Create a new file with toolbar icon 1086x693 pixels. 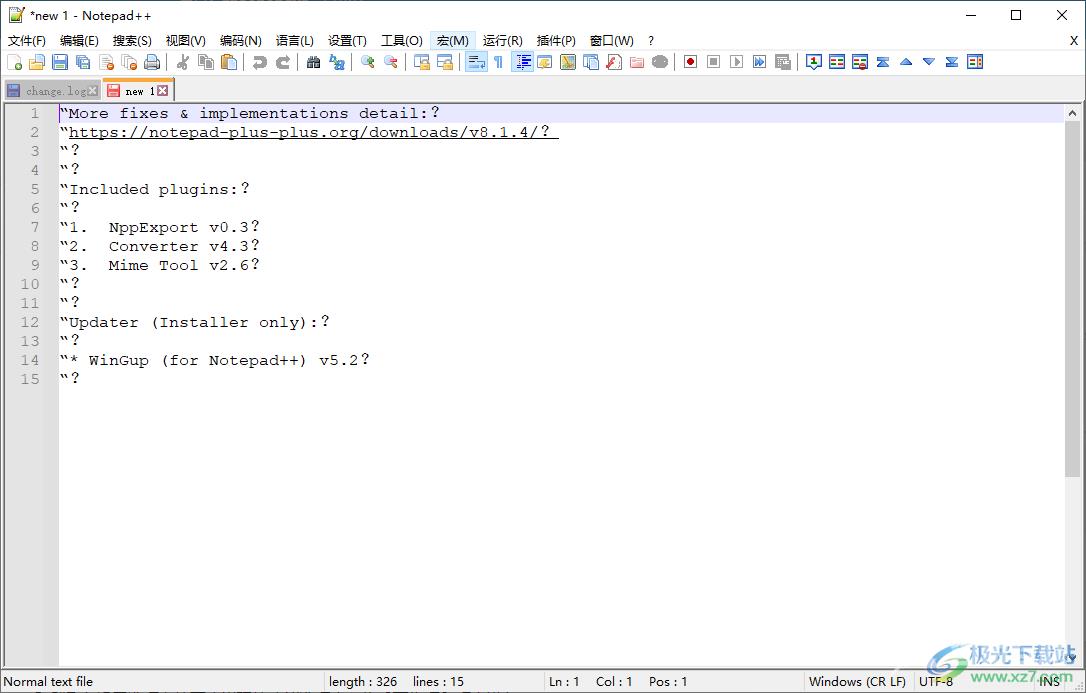tap(15, 62)
